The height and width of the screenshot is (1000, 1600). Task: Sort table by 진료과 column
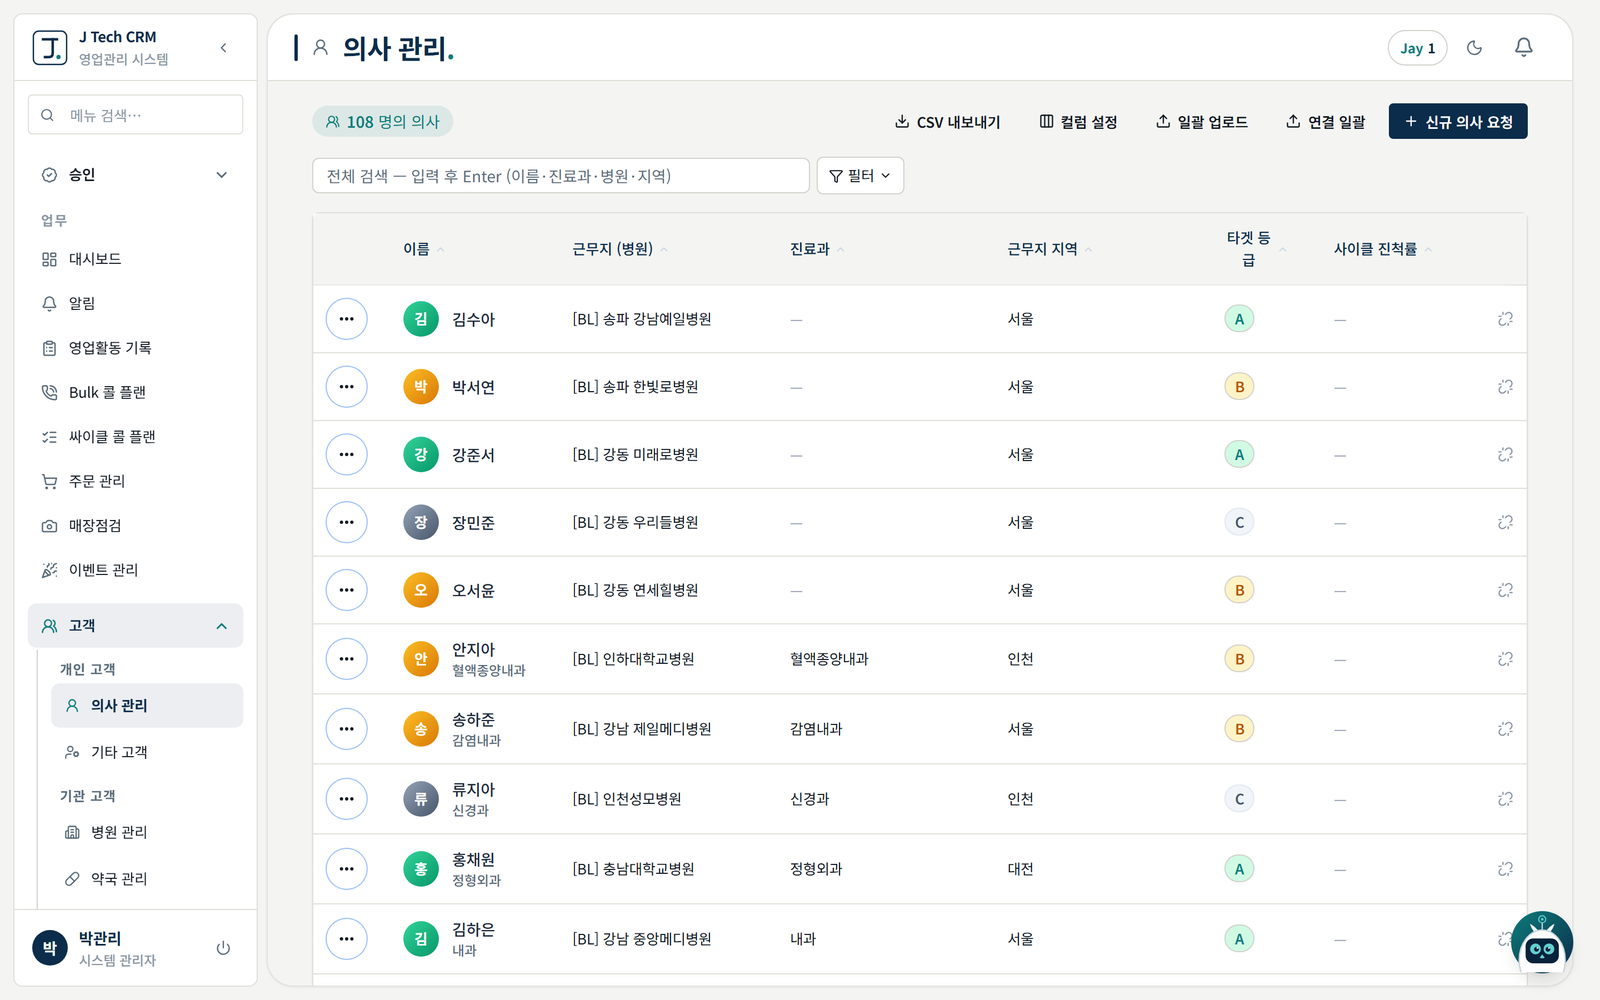pos(816,249)
